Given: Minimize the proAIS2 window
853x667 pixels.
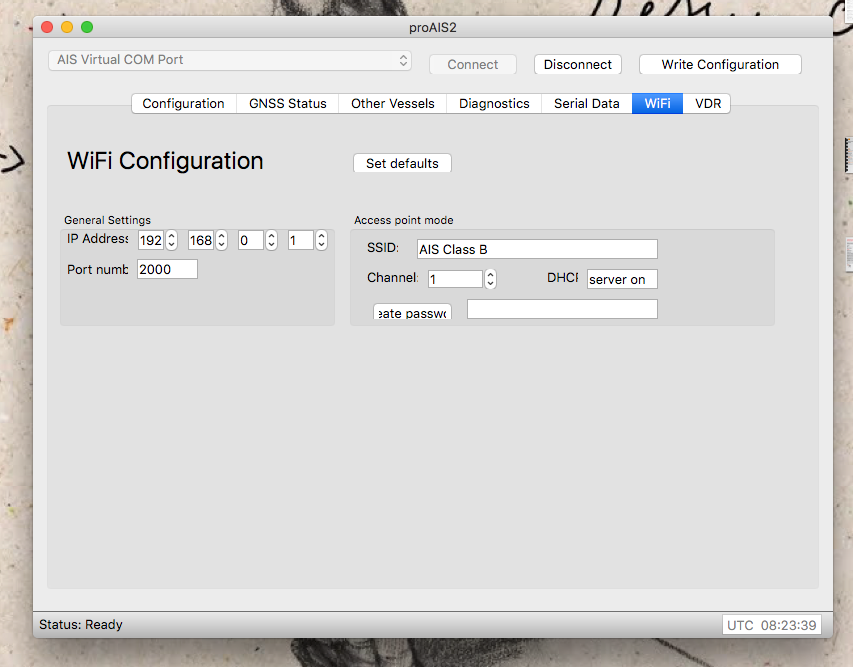Looking at the screenshot, I should [x=67, y=27].
